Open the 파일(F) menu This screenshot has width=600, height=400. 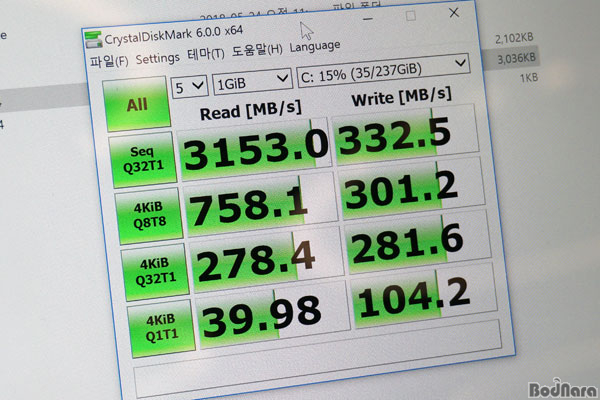[x=109, y=61]
